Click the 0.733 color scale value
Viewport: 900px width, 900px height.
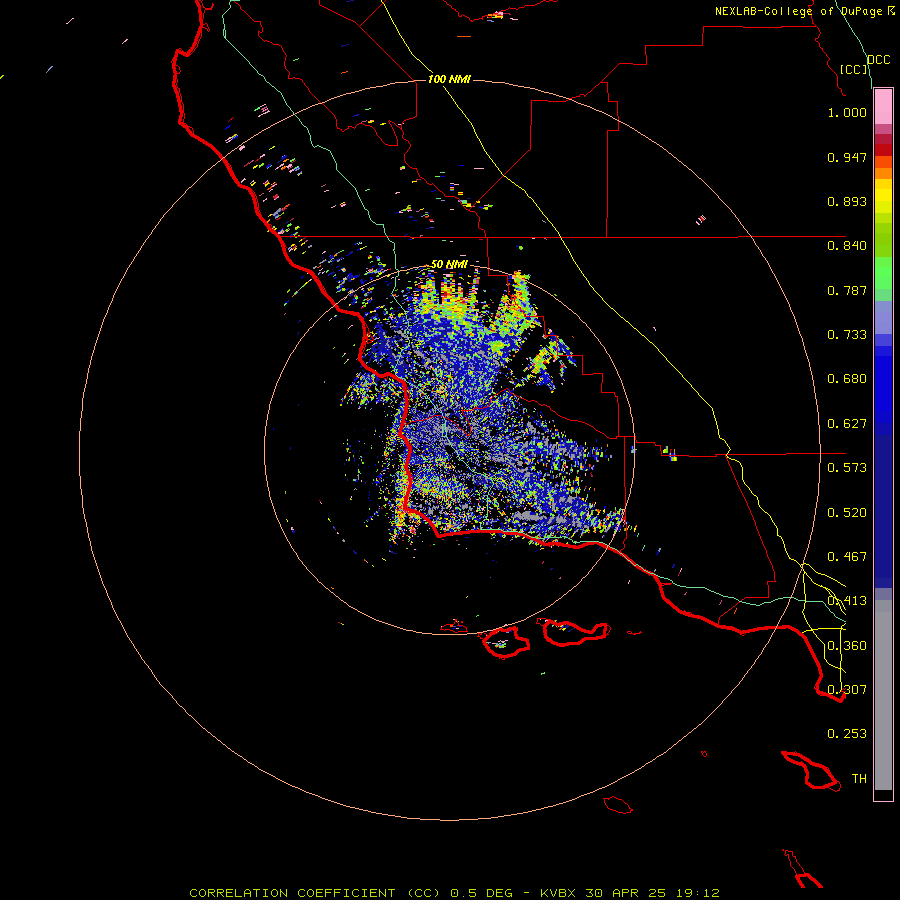pos(847,335)
